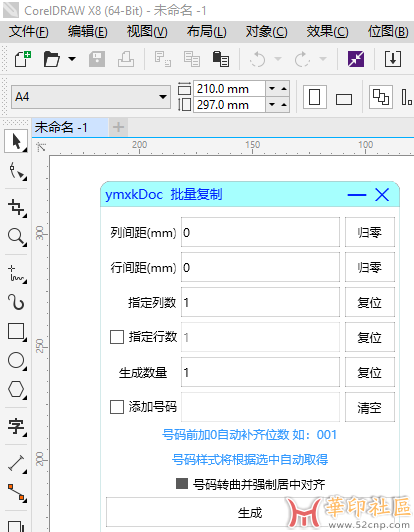Increase page height with up arrow
Screen dimensions: 414x532
pyautogui.click(x=284, y=105)
